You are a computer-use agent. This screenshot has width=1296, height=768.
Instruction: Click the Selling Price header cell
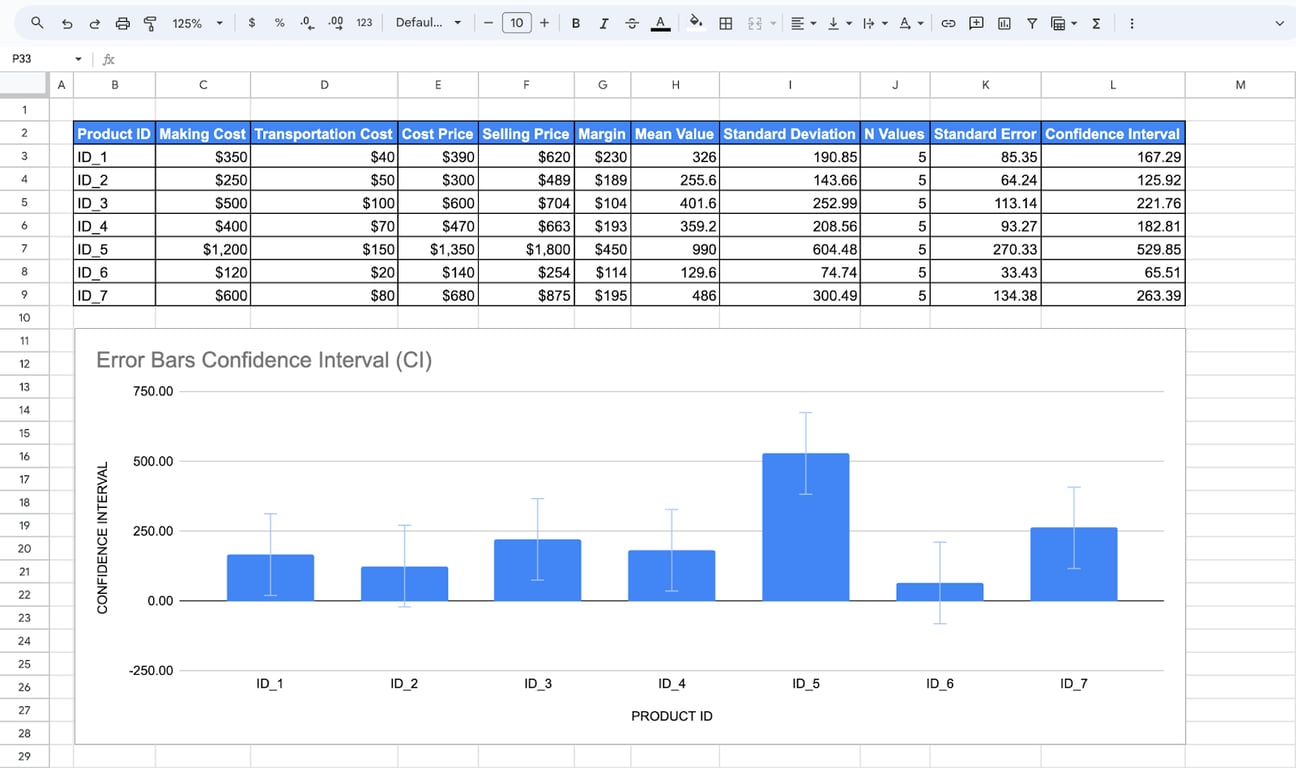(526, 133)
